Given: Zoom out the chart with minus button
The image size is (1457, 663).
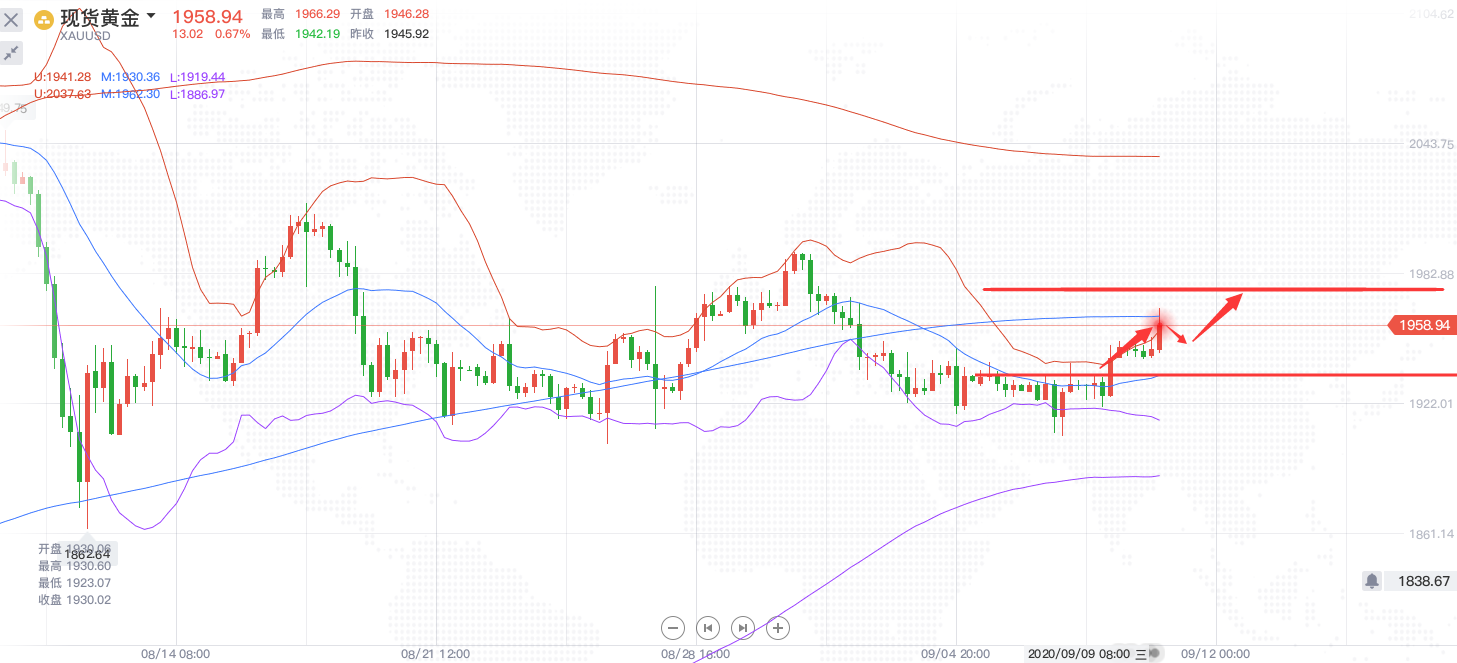Looking at the screenshot, I should pos(673,628).
